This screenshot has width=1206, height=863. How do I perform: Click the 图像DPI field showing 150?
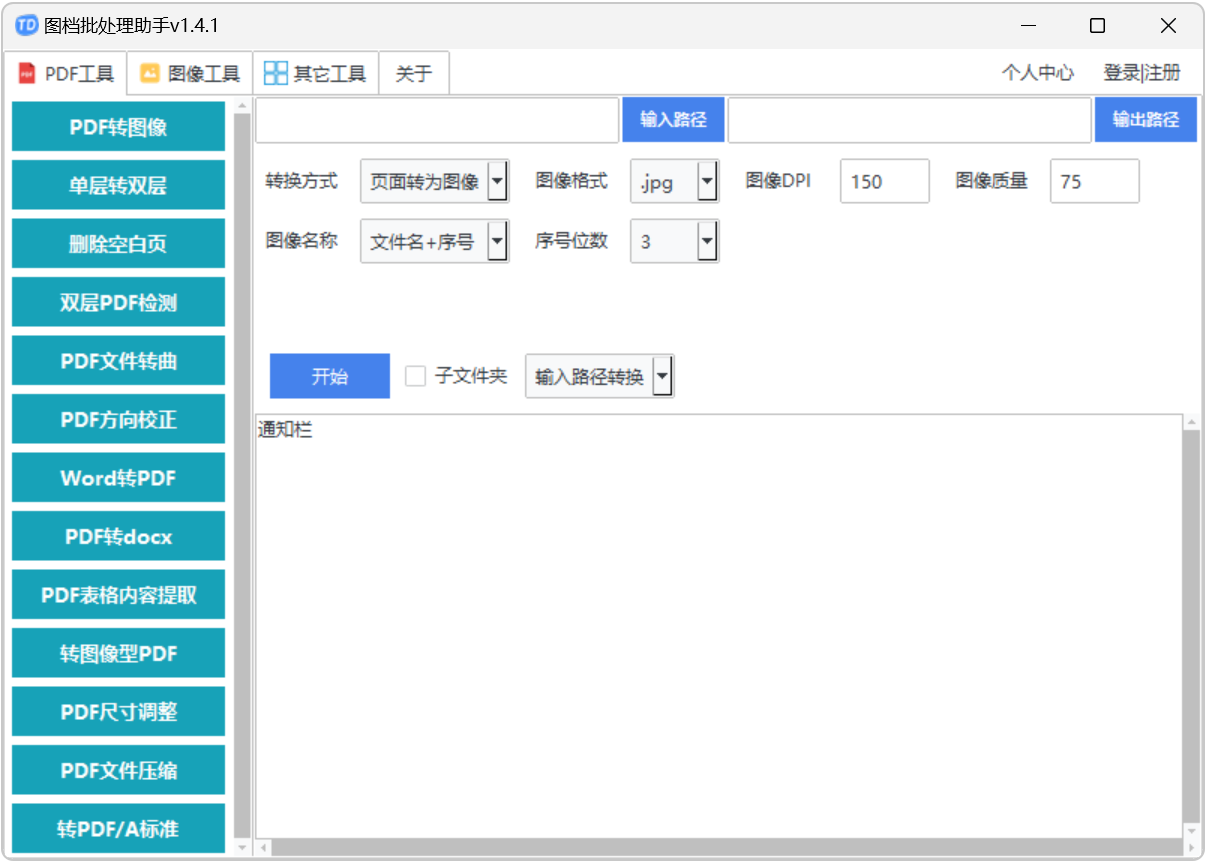[x=884, y=181]
